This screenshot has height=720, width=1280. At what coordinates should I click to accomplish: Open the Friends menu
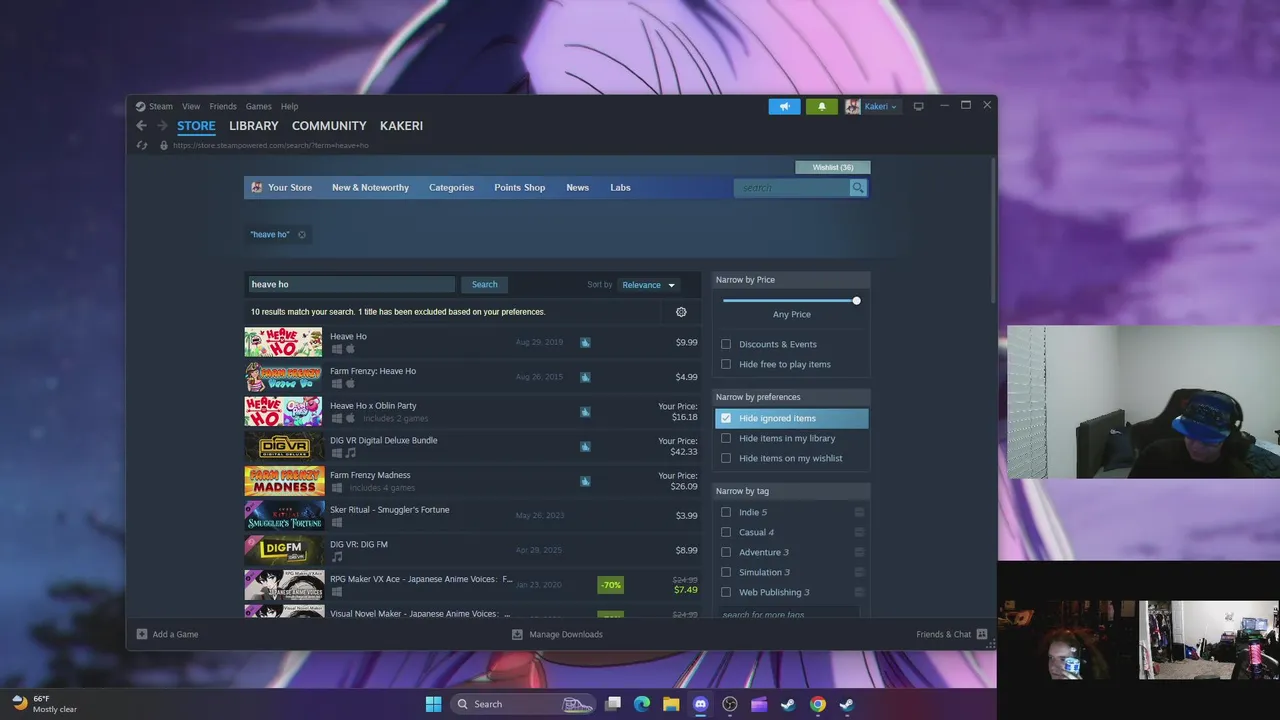point(223,106)
